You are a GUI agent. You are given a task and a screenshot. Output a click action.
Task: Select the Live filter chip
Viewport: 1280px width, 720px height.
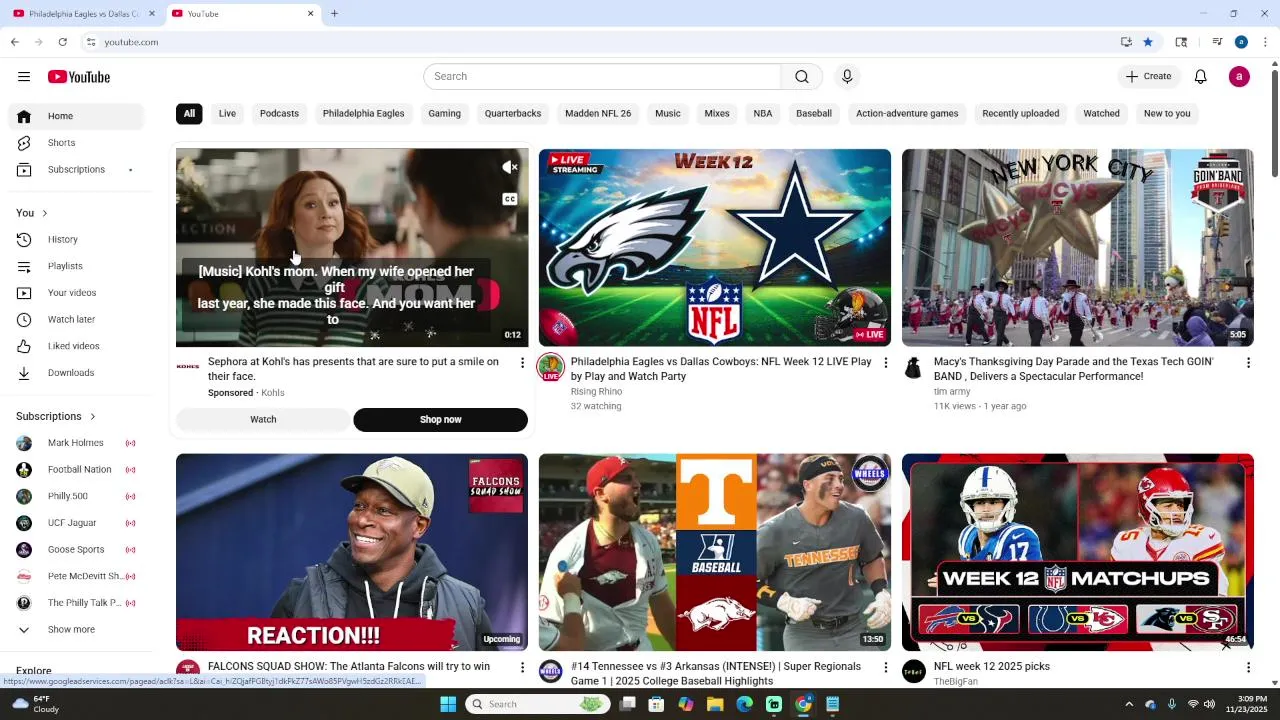click(x=227, y=114)
